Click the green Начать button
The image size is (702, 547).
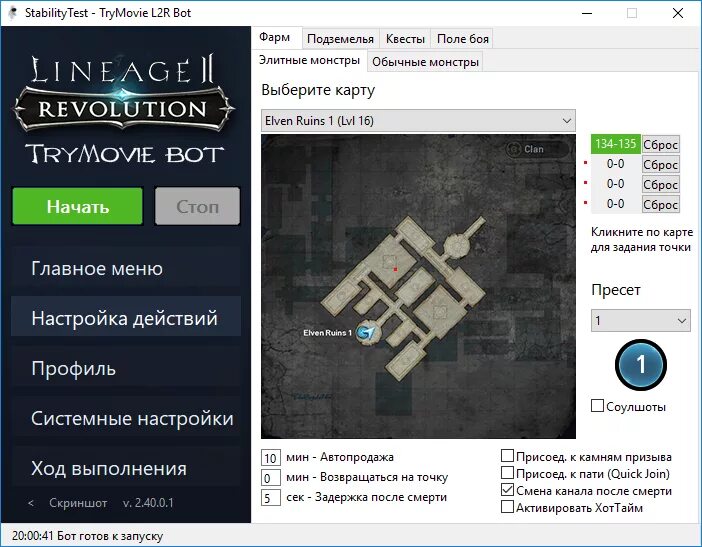[77, 206]
